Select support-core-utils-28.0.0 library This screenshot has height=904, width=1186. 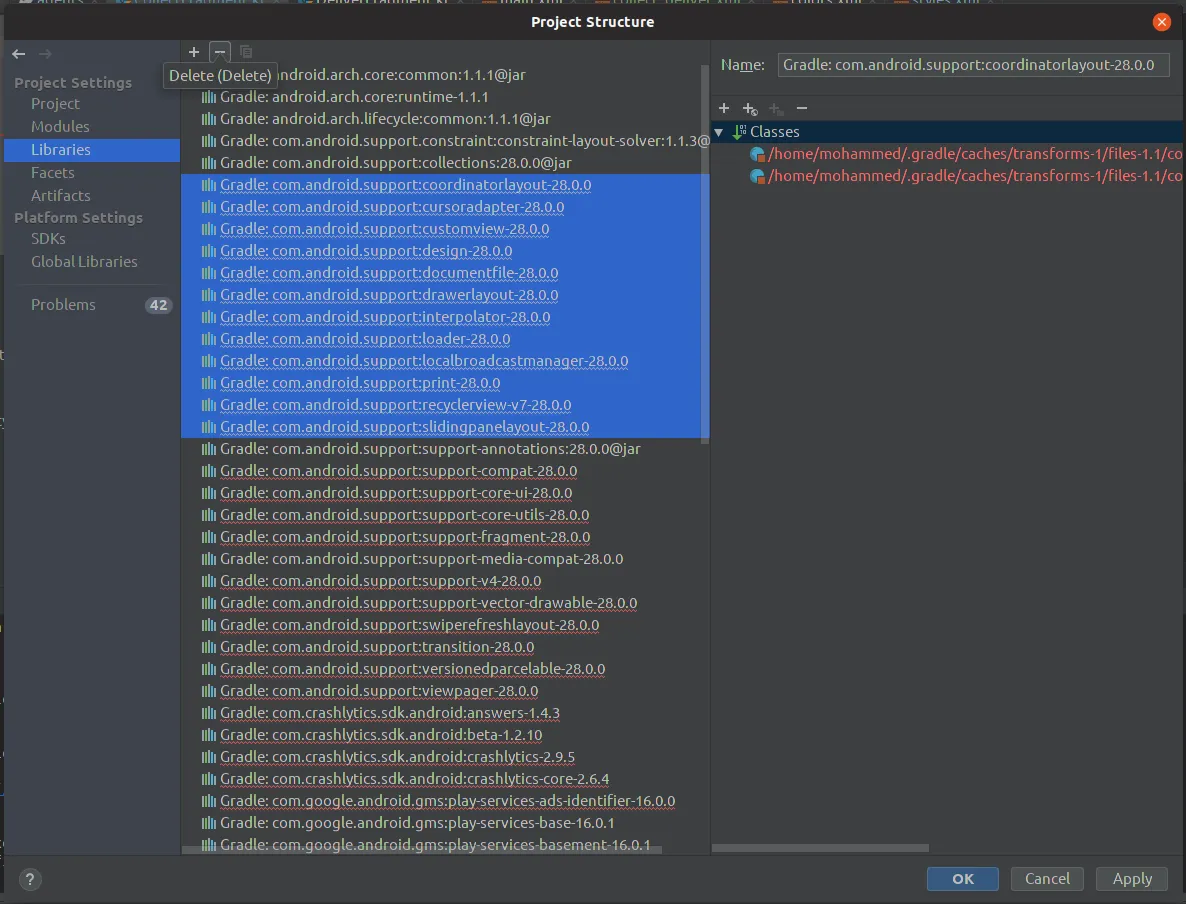click(x=445, y=514)
